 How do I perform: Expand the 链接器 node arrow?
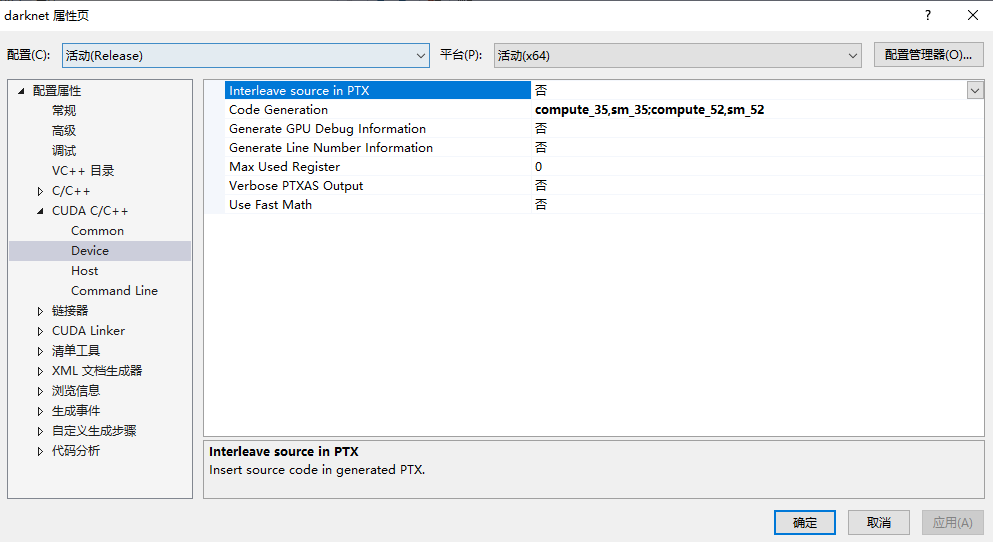[x=40, y=311]
